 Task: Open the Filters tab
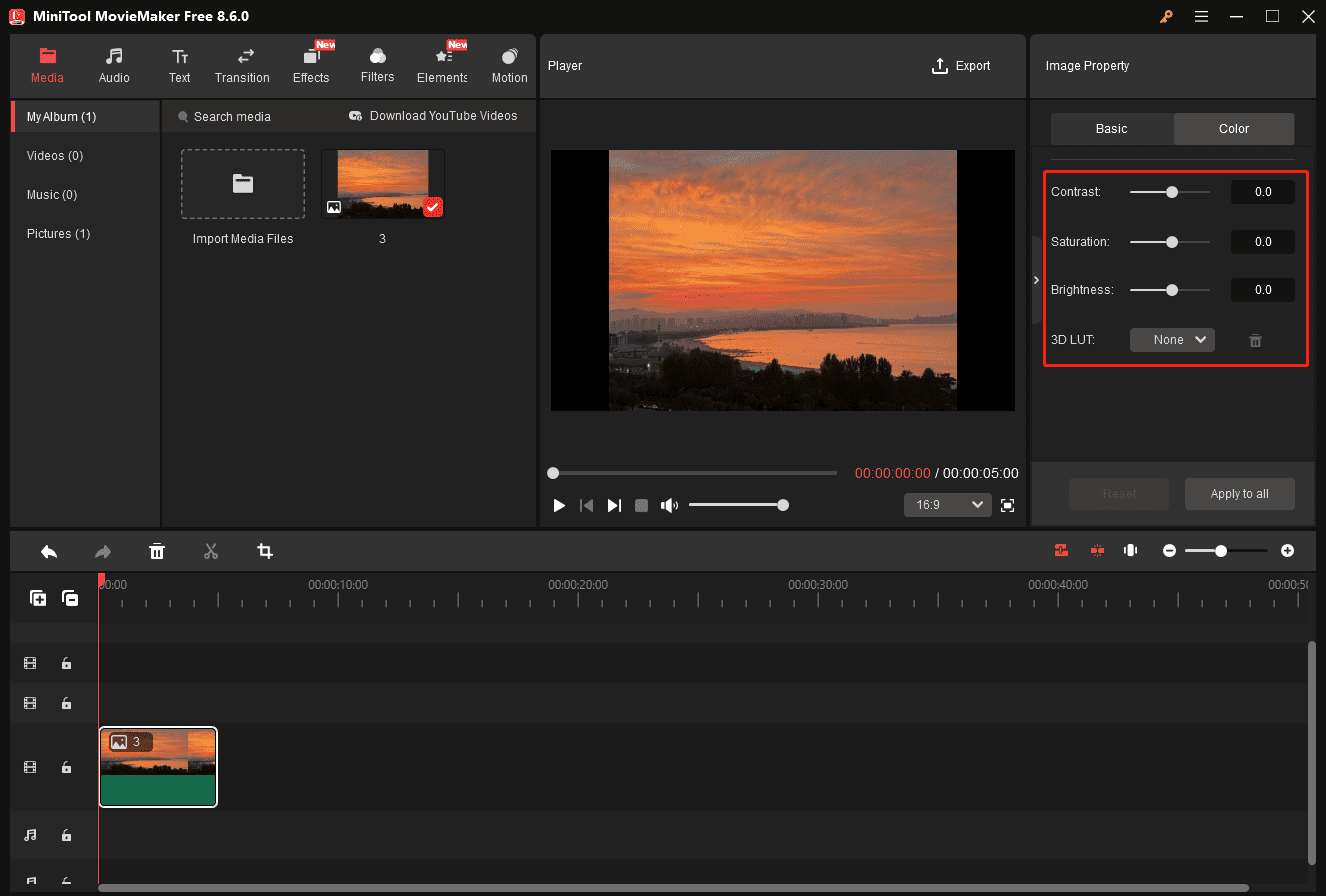[x=377, y=66]
